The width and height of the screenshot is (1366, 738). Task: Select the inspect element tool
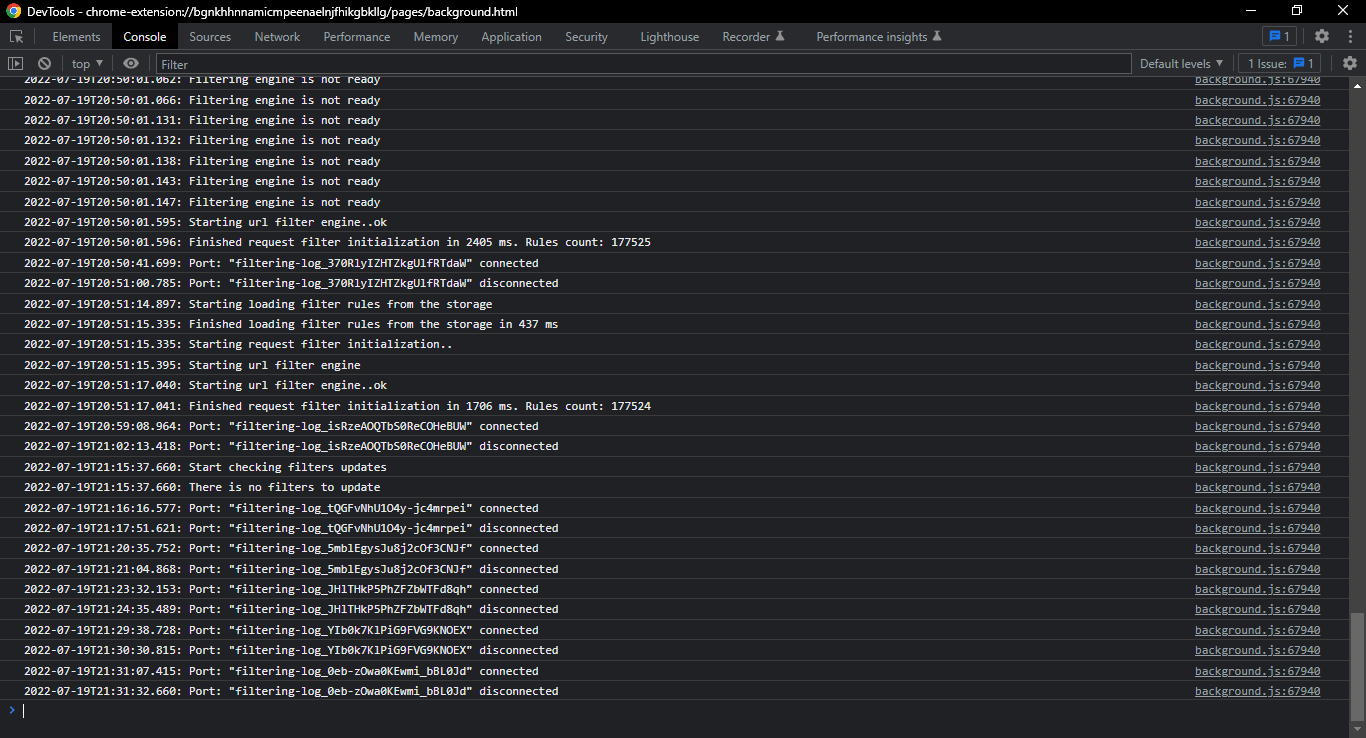point(16,36)
